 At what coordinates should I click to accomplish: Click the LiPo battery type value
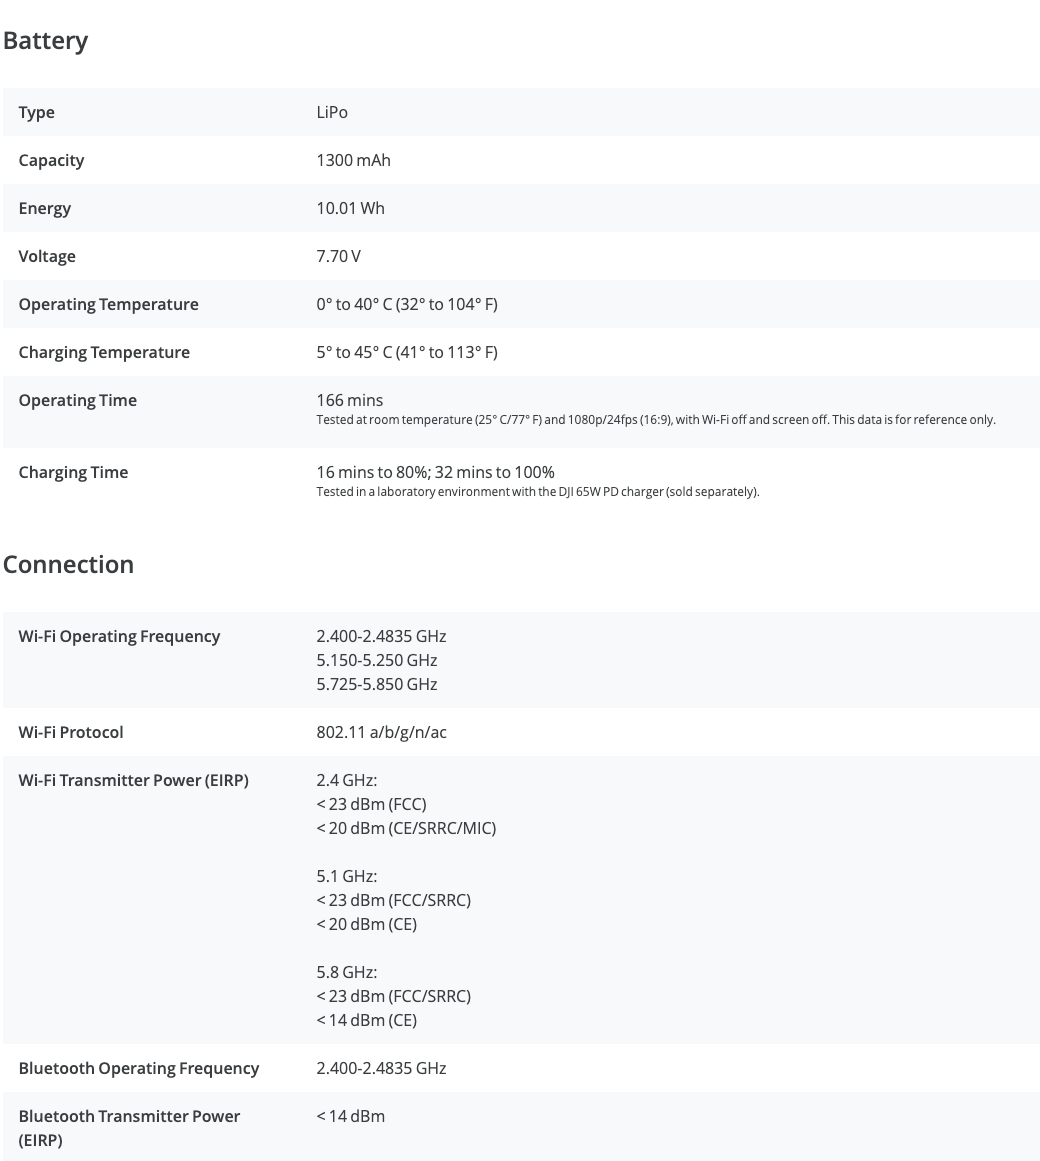[332, 113]
